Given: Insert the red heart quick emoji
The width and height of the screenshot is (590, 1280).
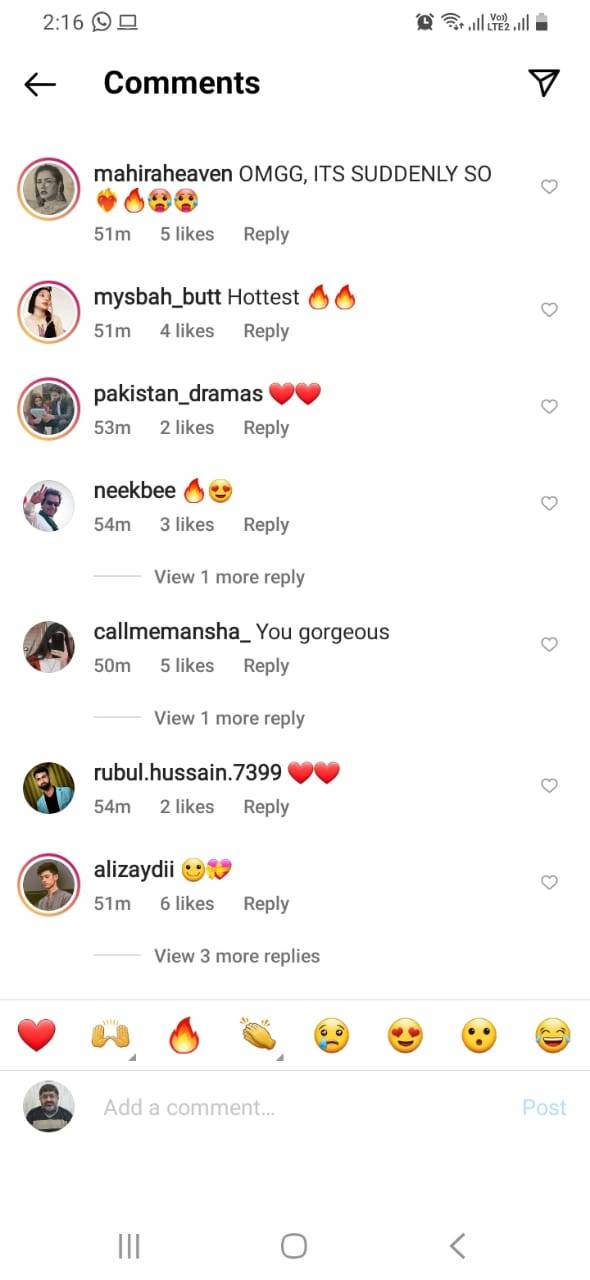Looking at the screenshot, I should pos(37,1035).
